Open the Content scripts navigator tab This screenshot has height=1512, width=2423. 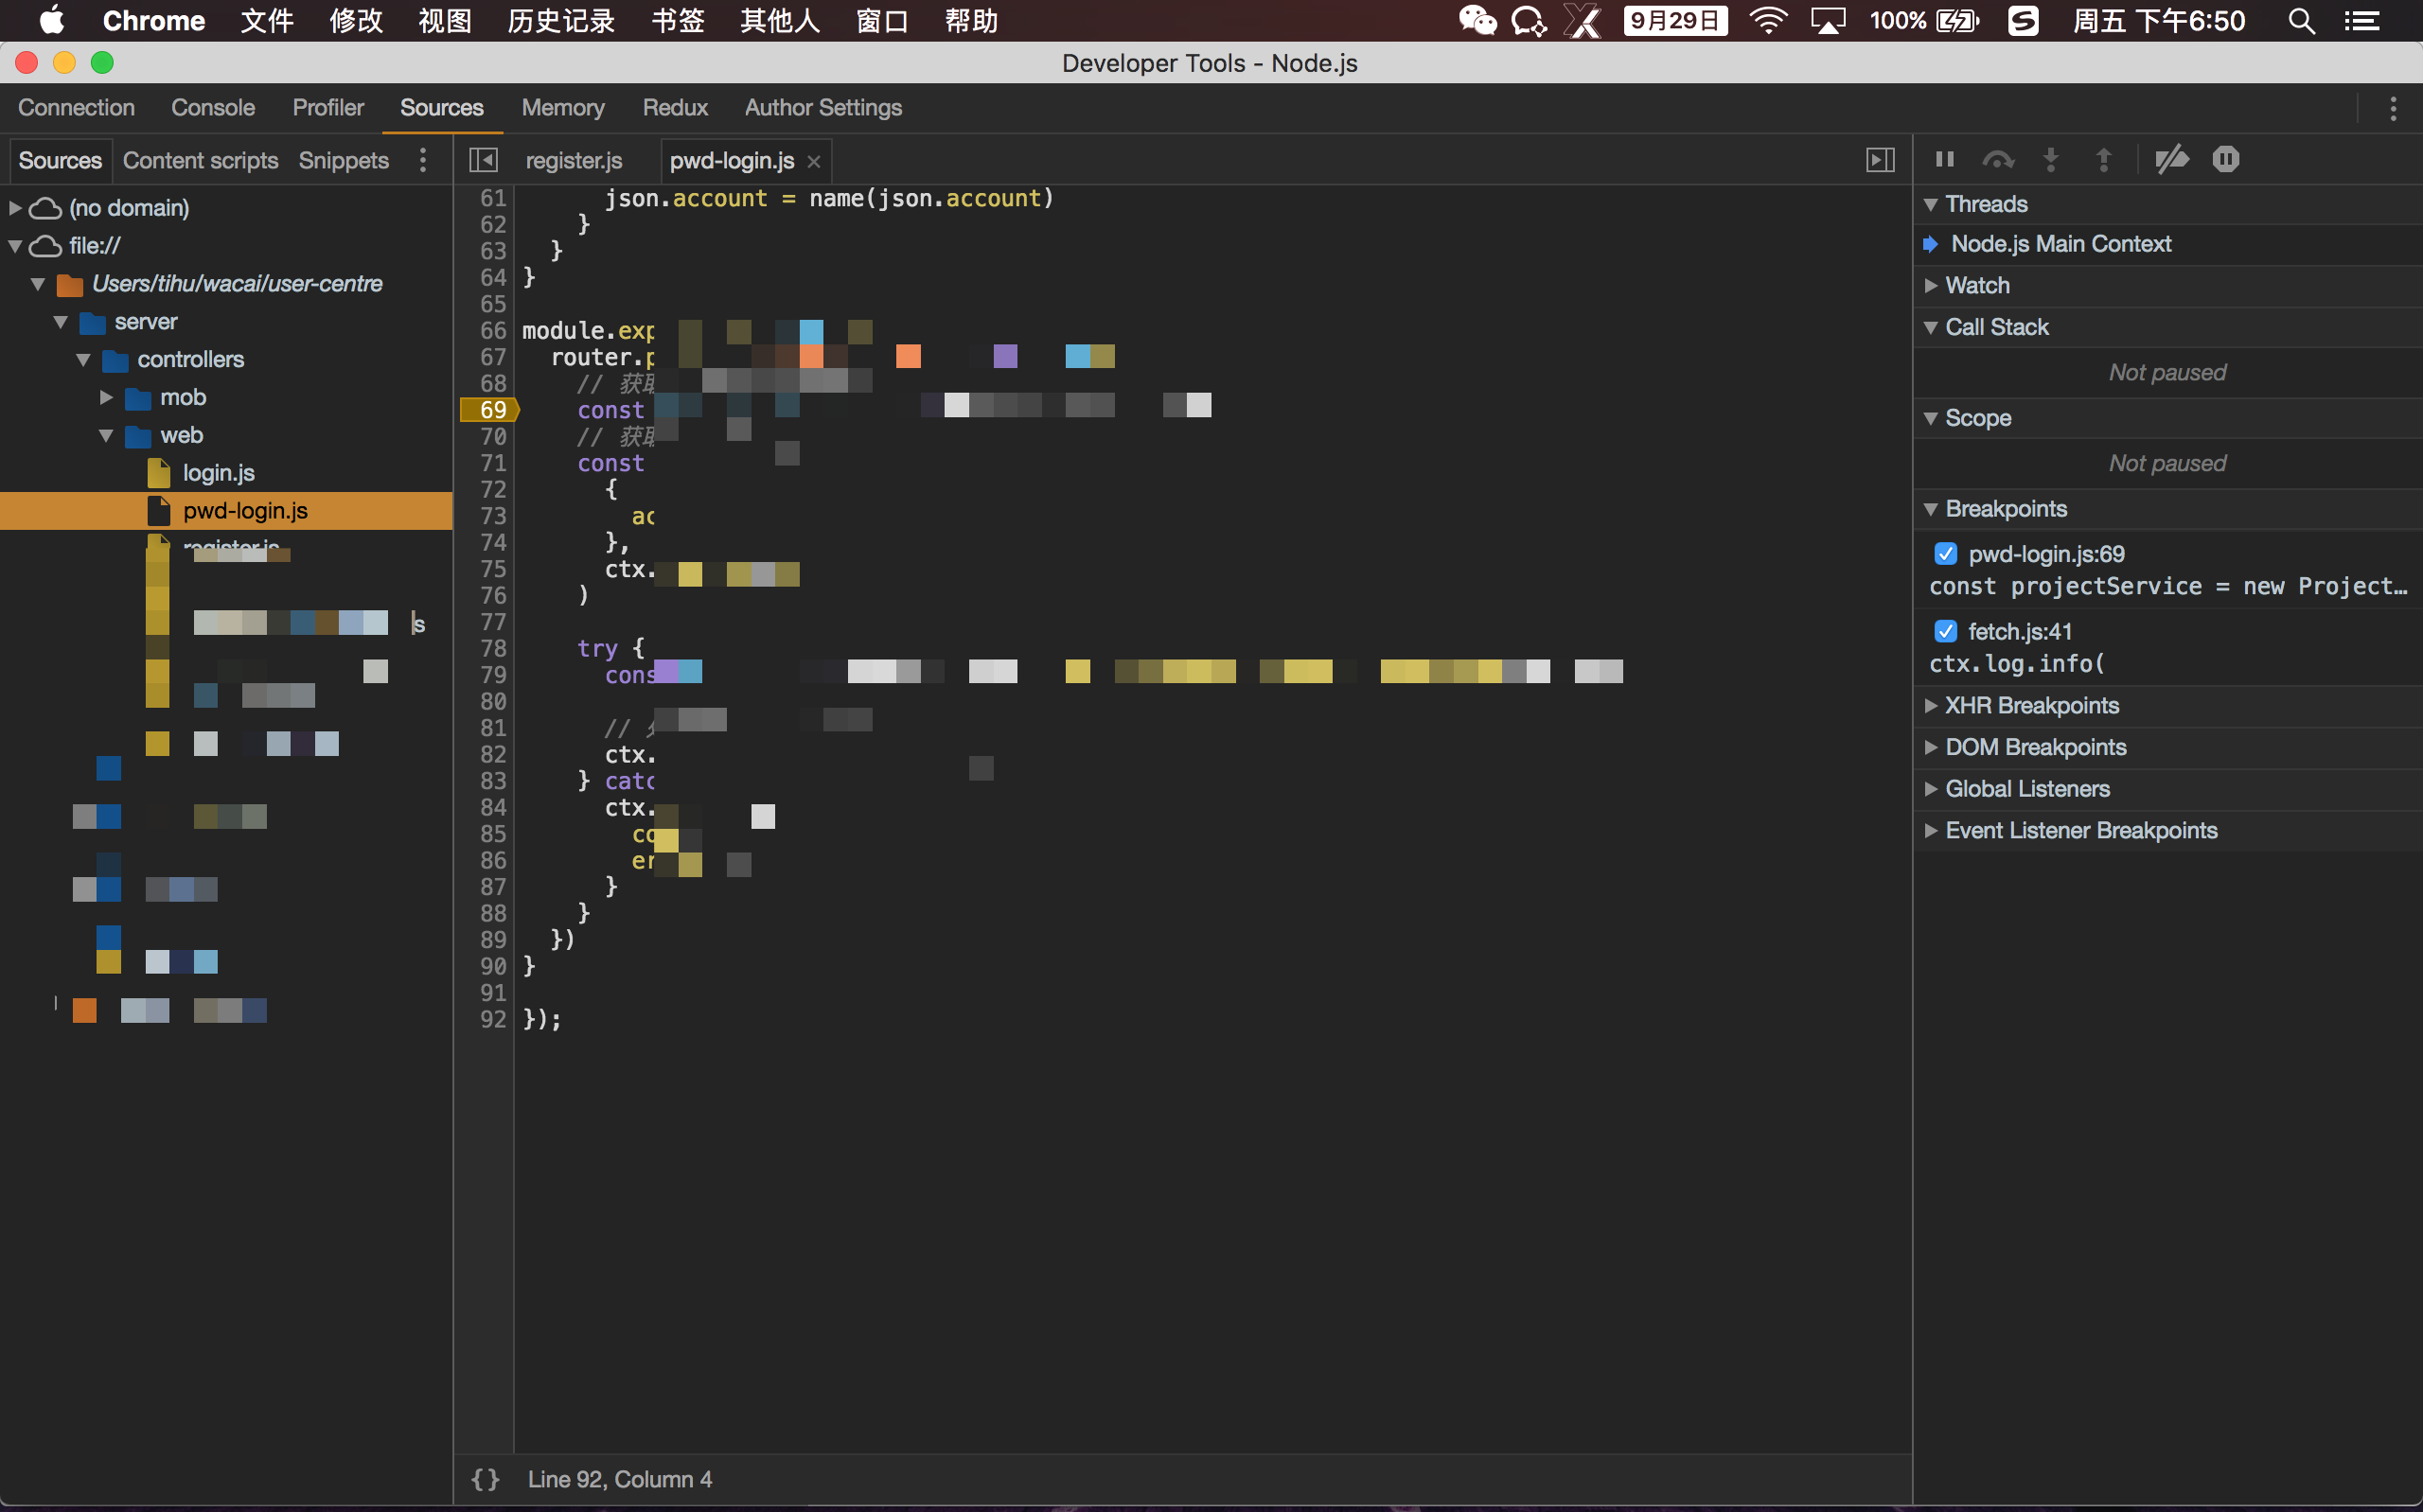200,161
